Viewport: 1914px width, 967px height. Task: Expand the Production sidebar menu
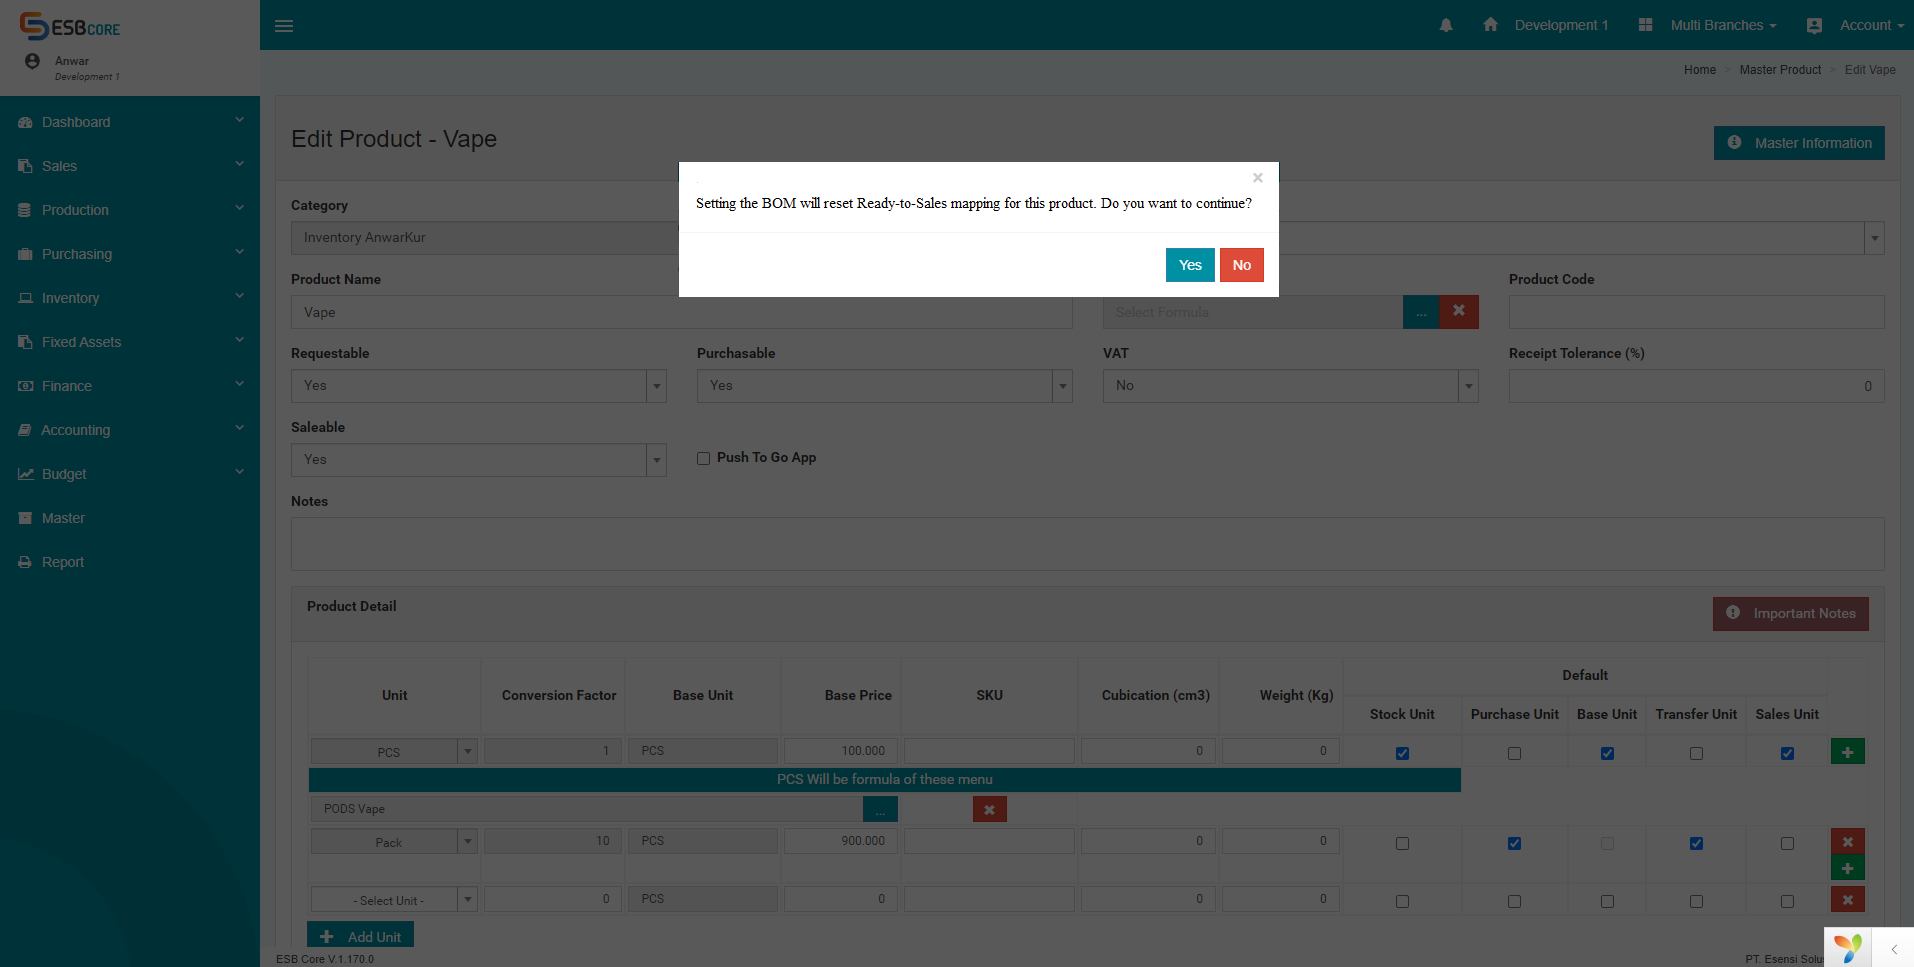click(x=130, y=210)
